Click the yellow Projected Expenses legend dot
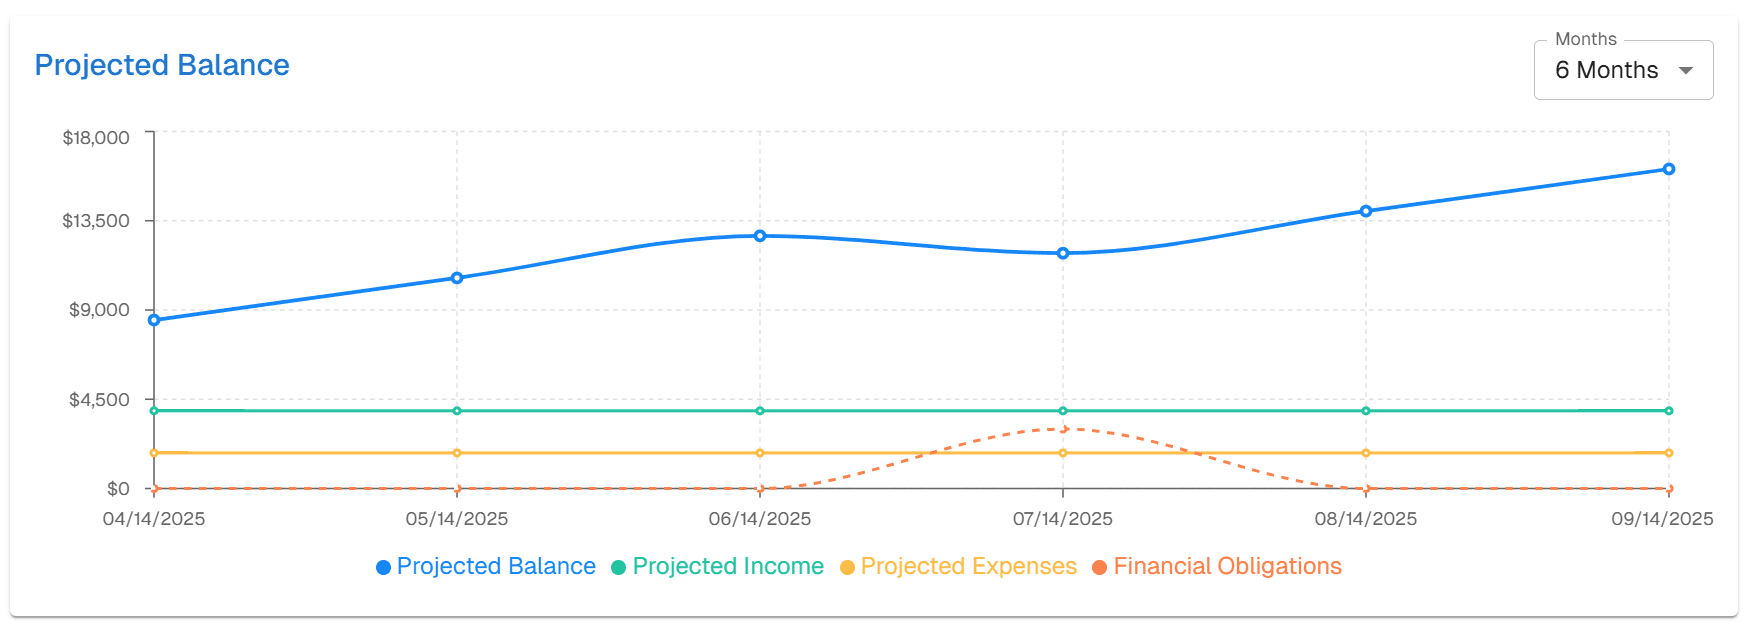The width and height of the screenshot is (1755, 627). coord(847,566)
